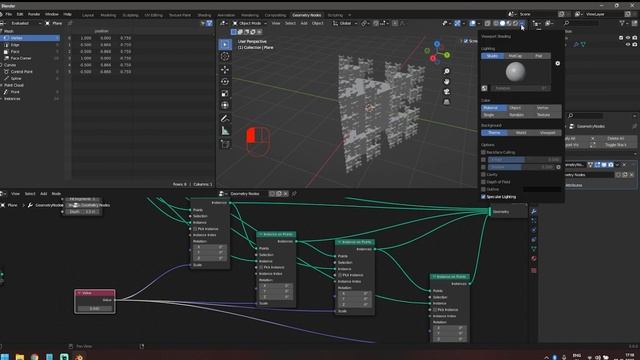Open the Render menu
Image resolution: width=640 pixels, height=360 pixels.
pyautogui.click(x=34, y=14)
